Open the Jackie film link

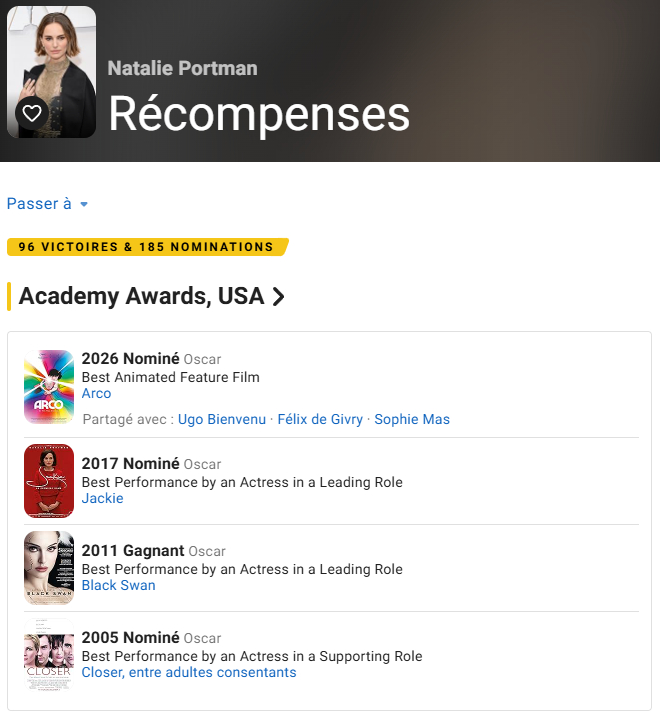coord(102,498)
